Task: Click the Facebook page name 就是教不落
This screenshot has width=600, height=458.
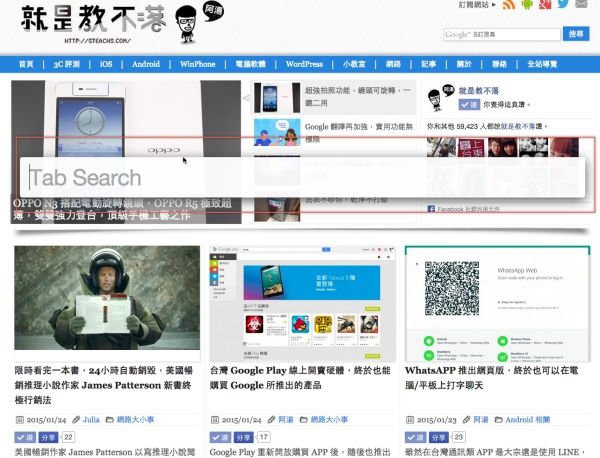Action: click(x=479, y=91)
